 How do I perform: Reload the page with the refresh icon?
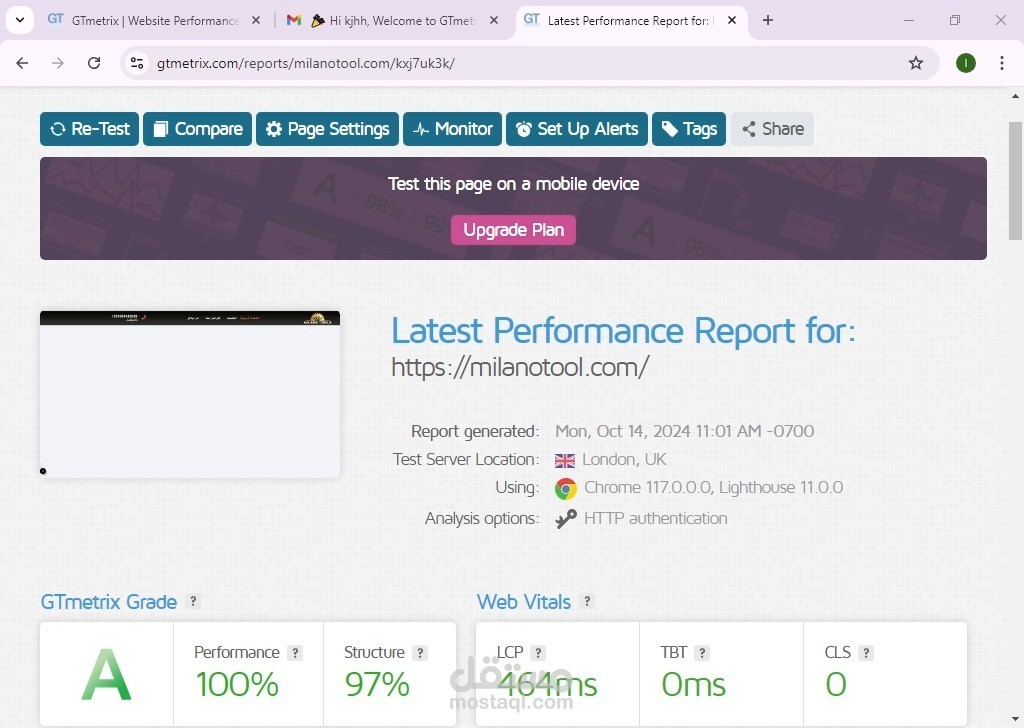pos(94,63)
